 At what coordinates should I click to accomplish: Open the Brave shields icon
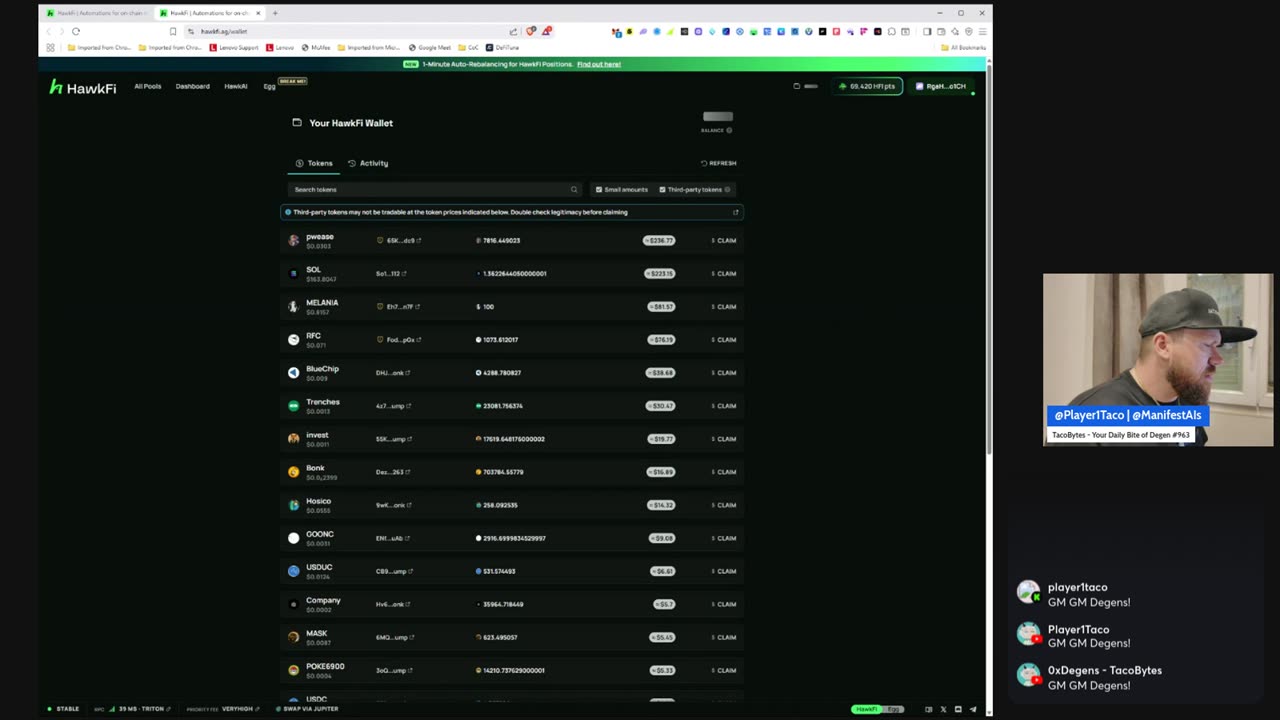point(530,31)
